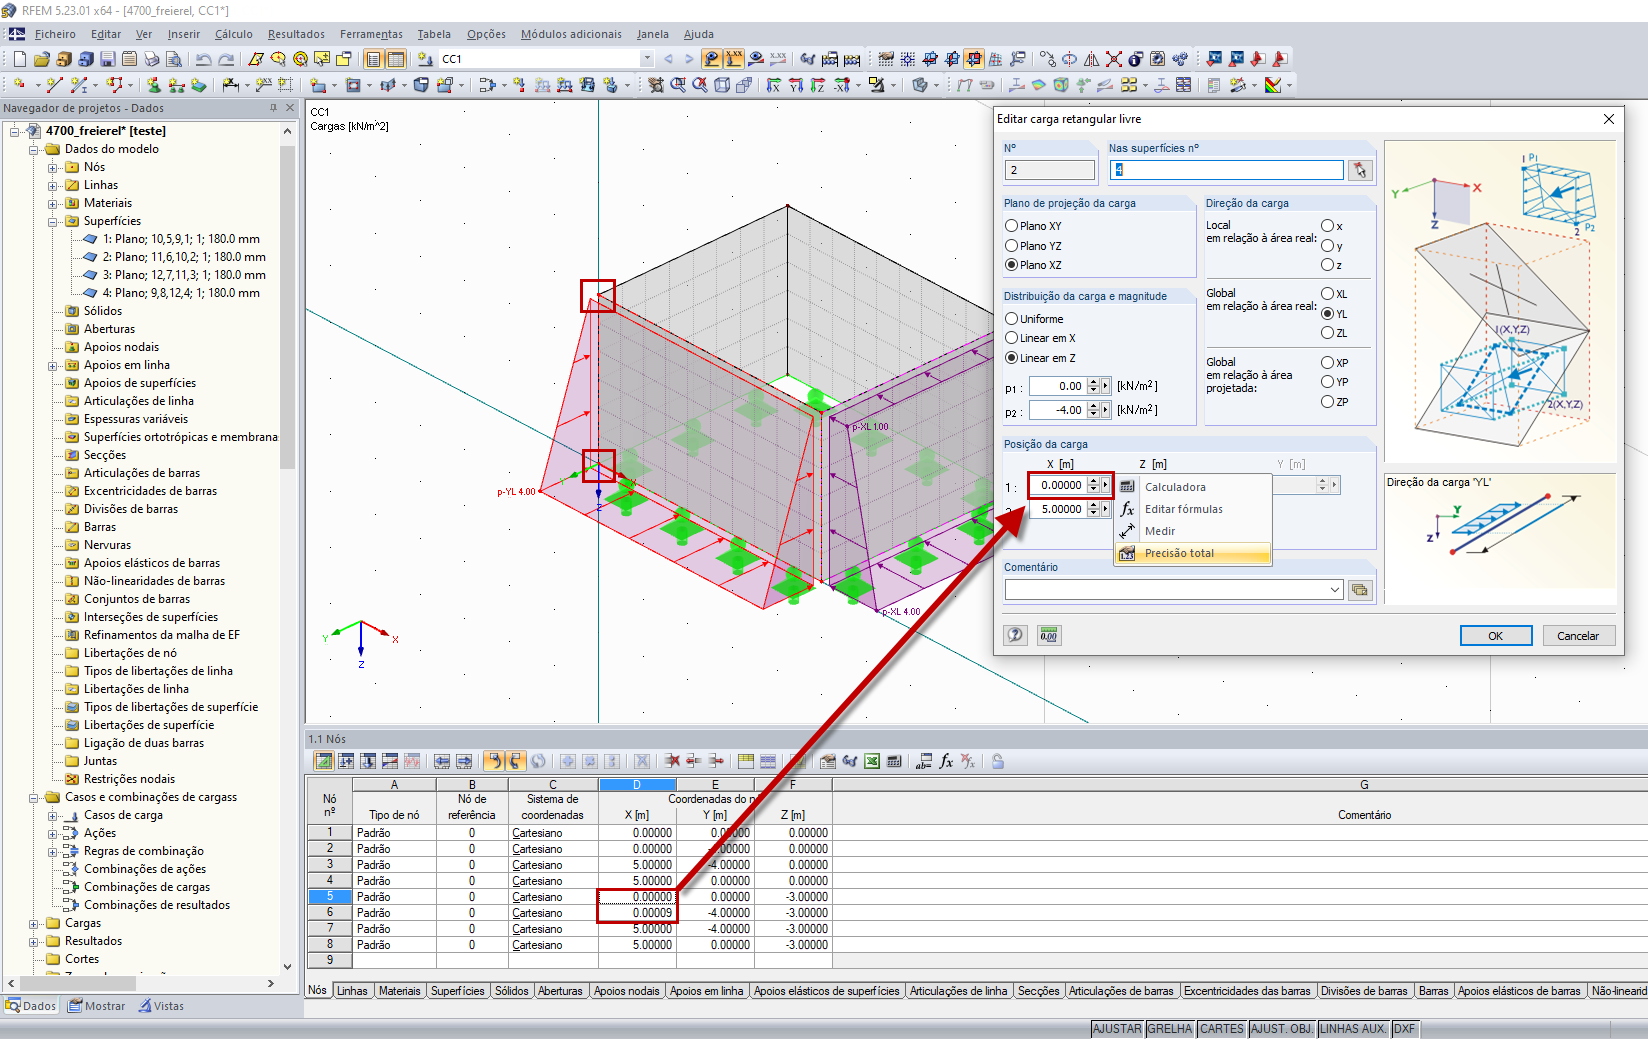Expand the Nós tree node

click(x=53, y=167)
